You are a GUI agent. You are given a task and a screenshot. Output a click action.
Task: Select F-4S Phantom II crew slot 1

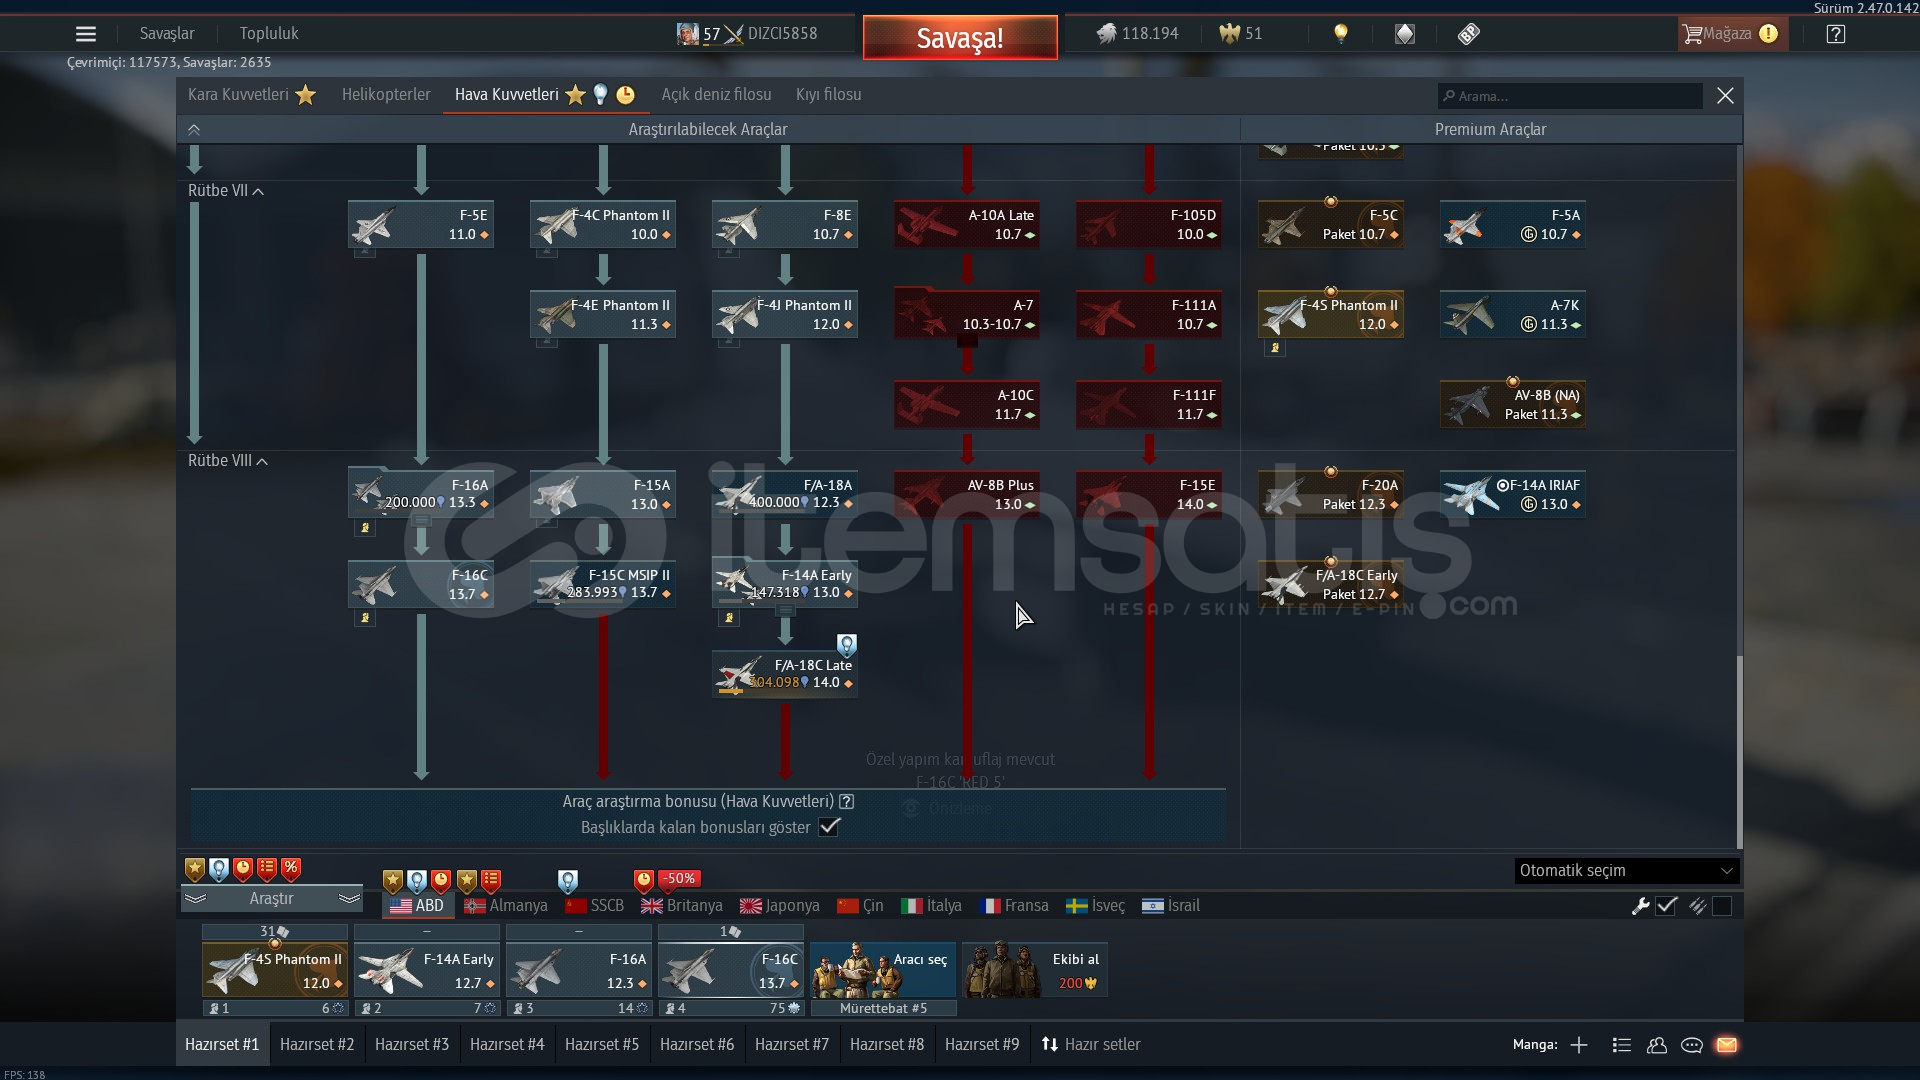pyautogui.click(x=275, y=970)
